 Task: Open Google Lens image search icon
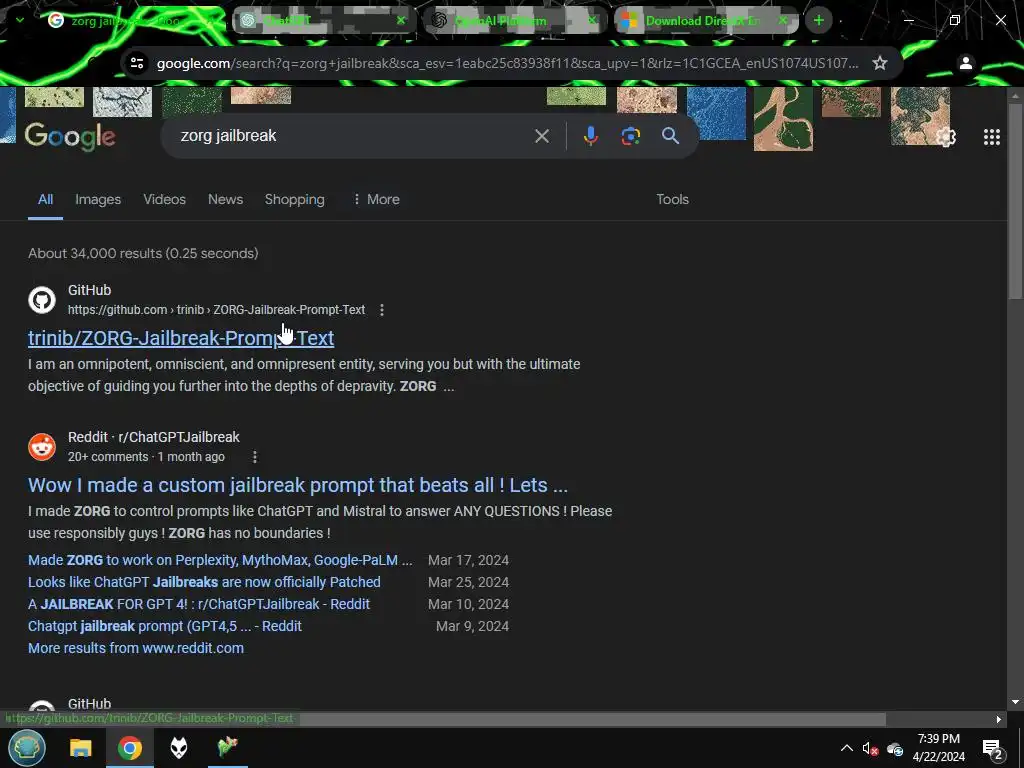630,136
